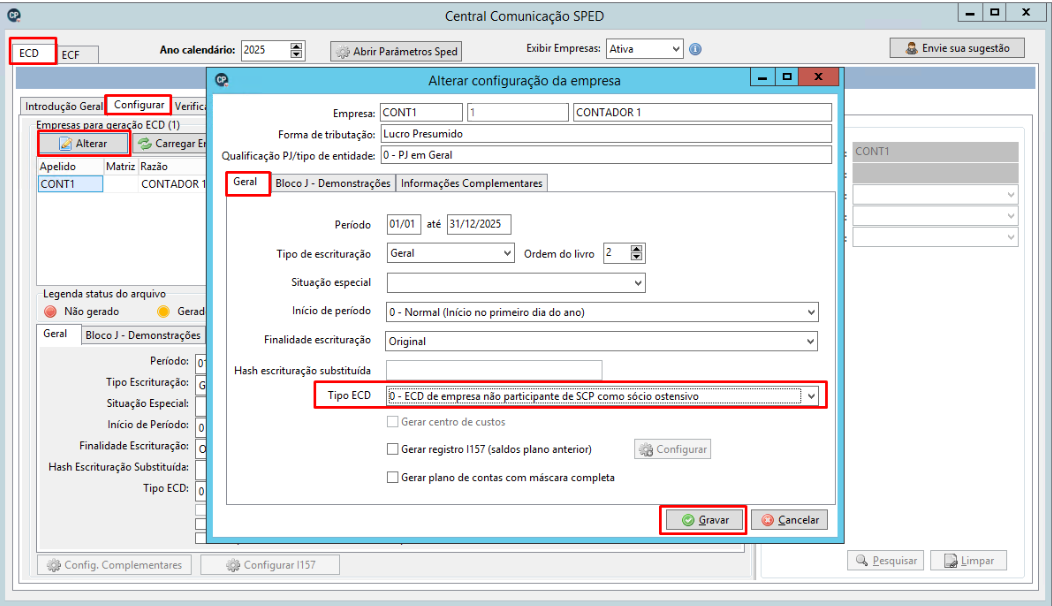Click the Carregar button next to Alterar

pos(169,143)
